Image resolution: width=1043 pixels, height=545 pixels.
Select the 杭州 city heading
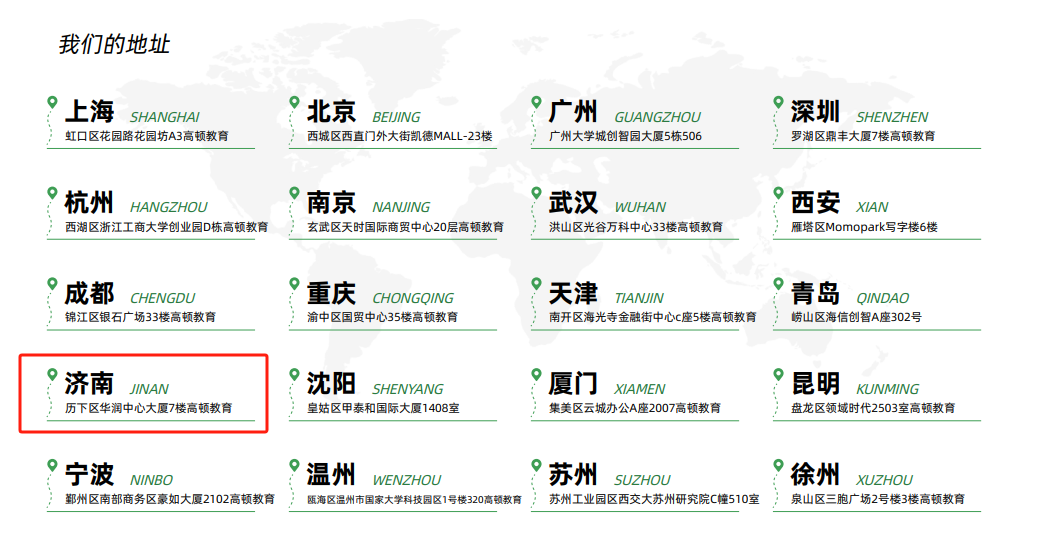89,202
